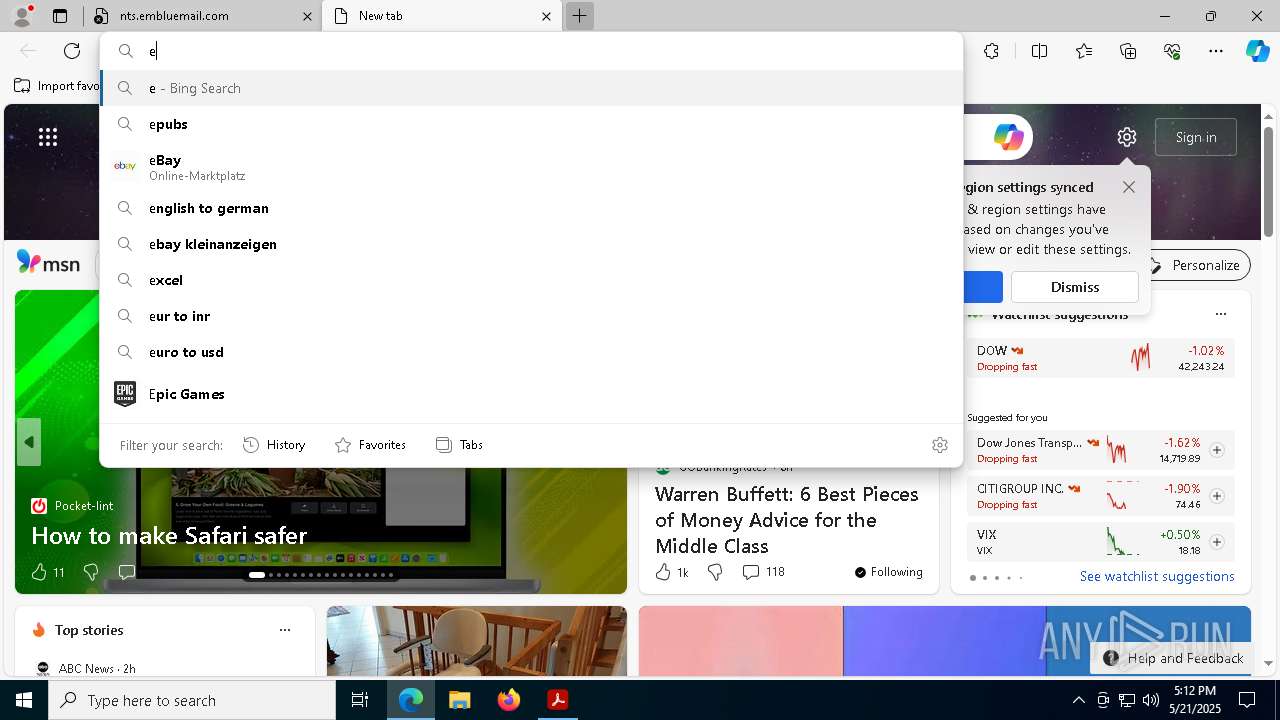Viewport: 1280px width, 720px height.
Task: Open the tab actions menu icon
Action: 60,16
